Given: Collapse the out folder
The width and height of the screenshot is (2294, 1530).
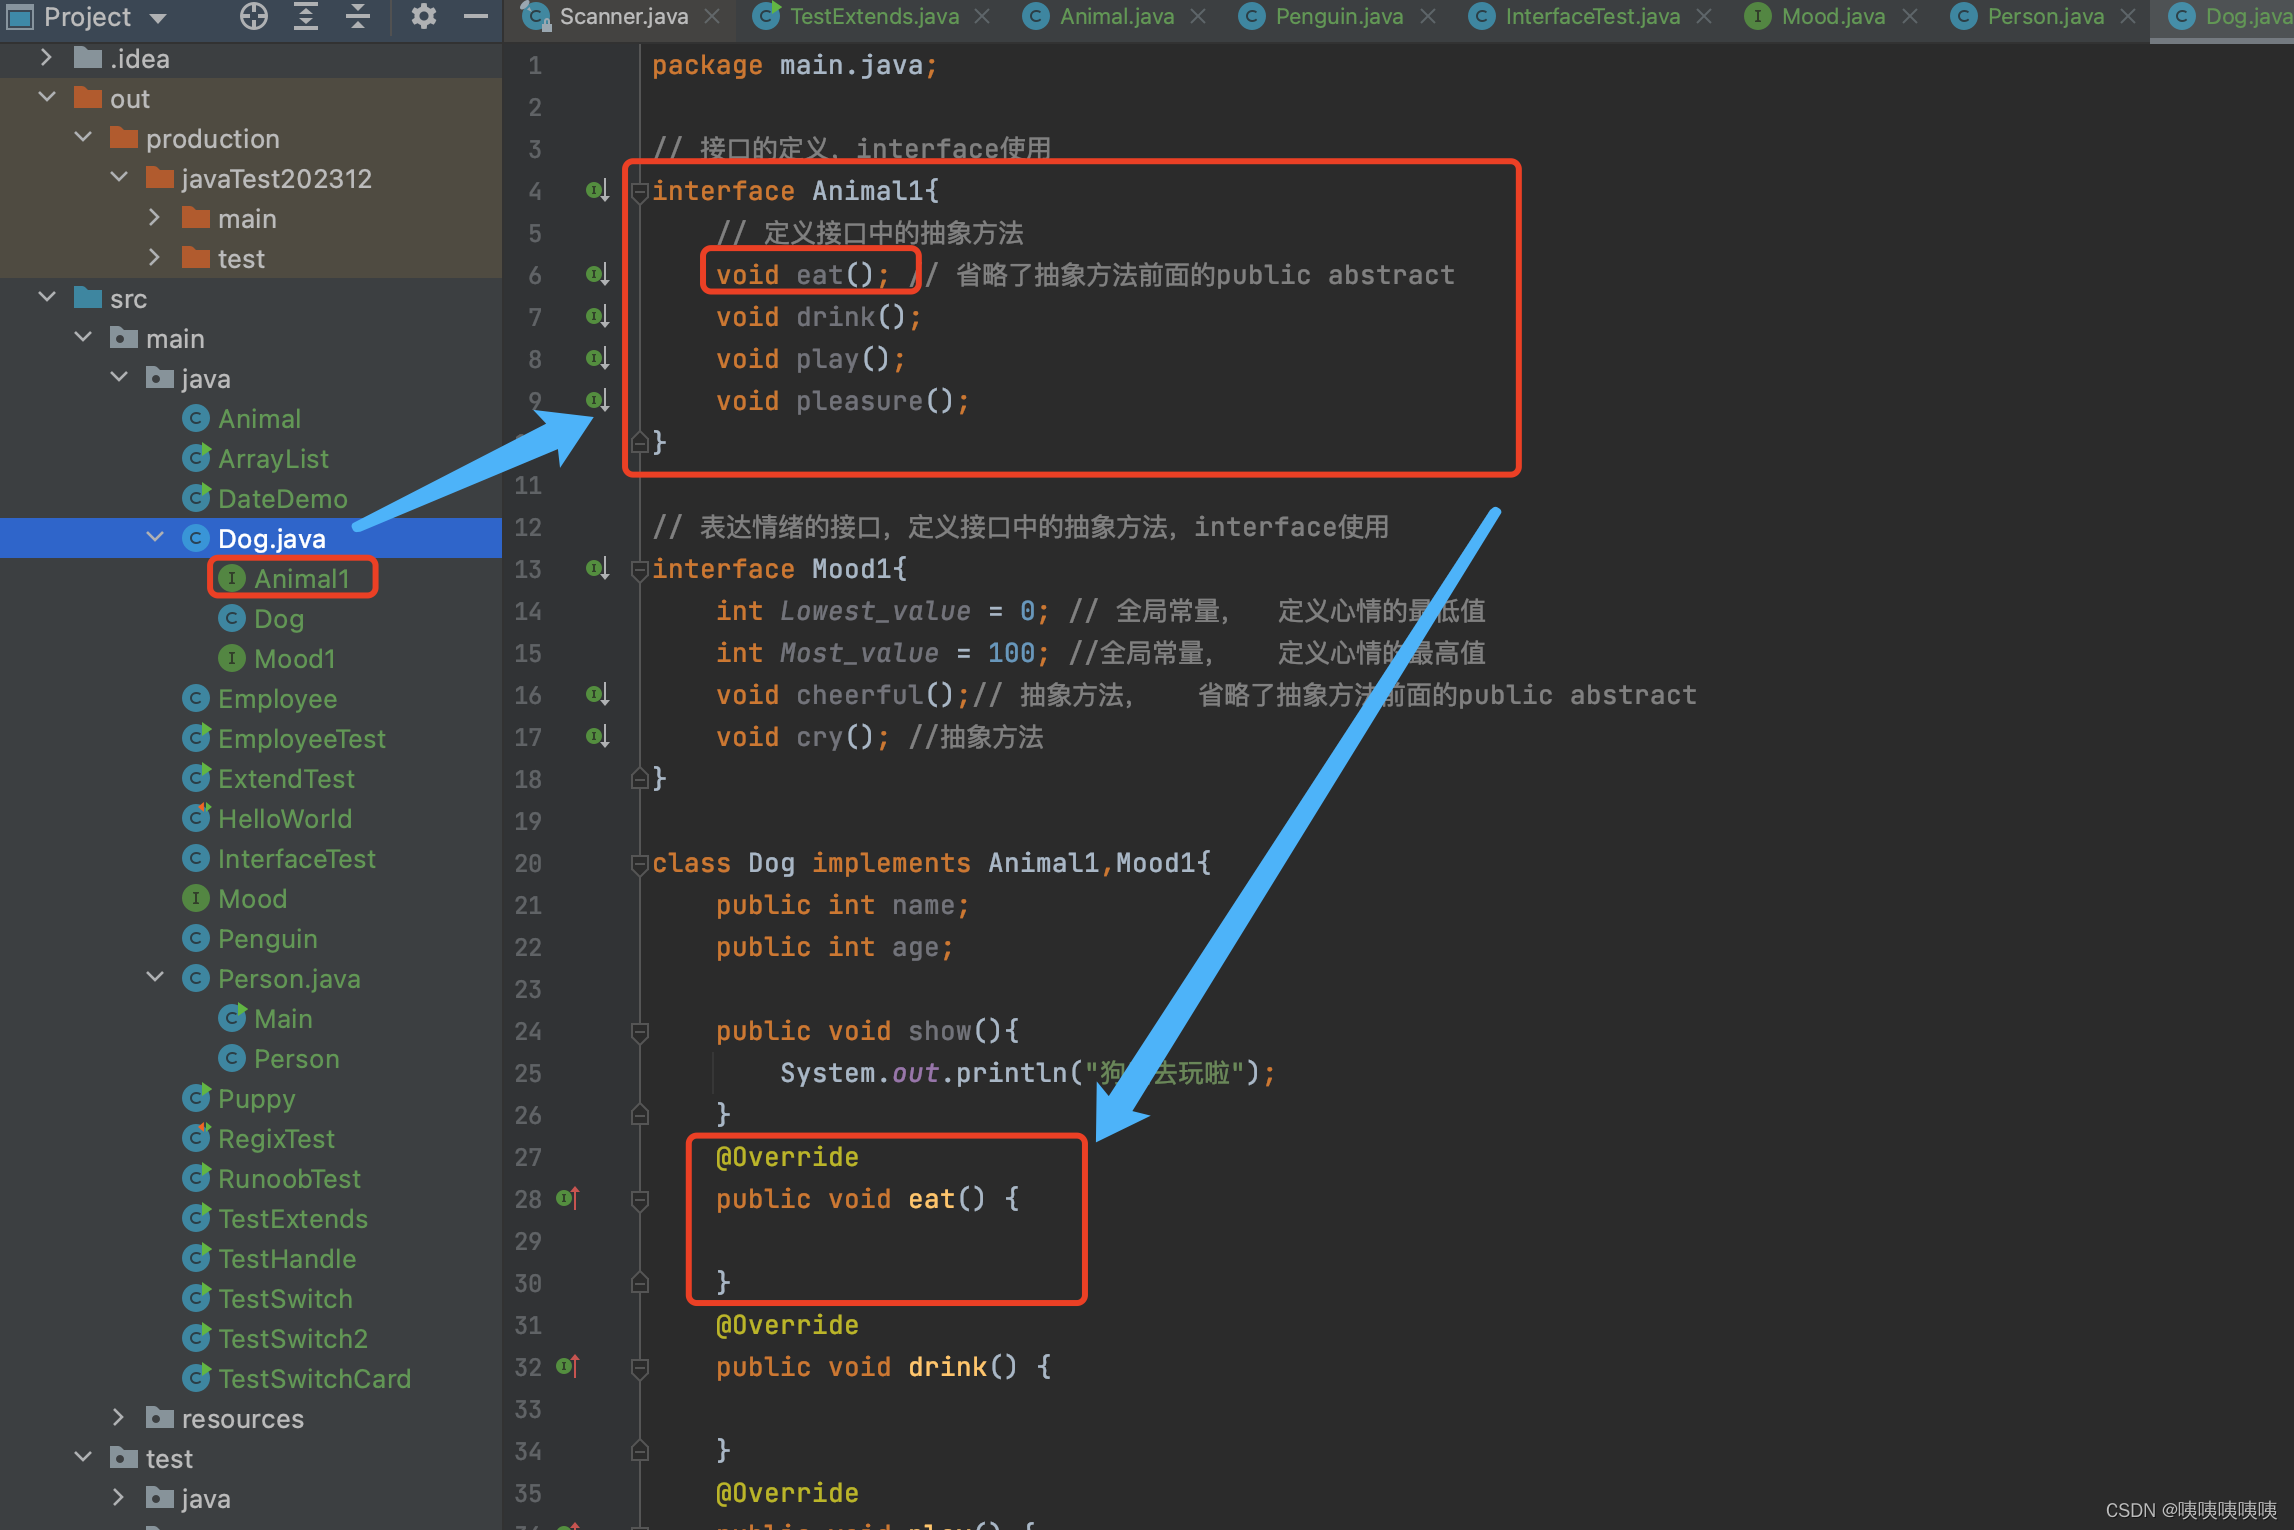Looking at the screenshot, I should click(x=46, y=98).
